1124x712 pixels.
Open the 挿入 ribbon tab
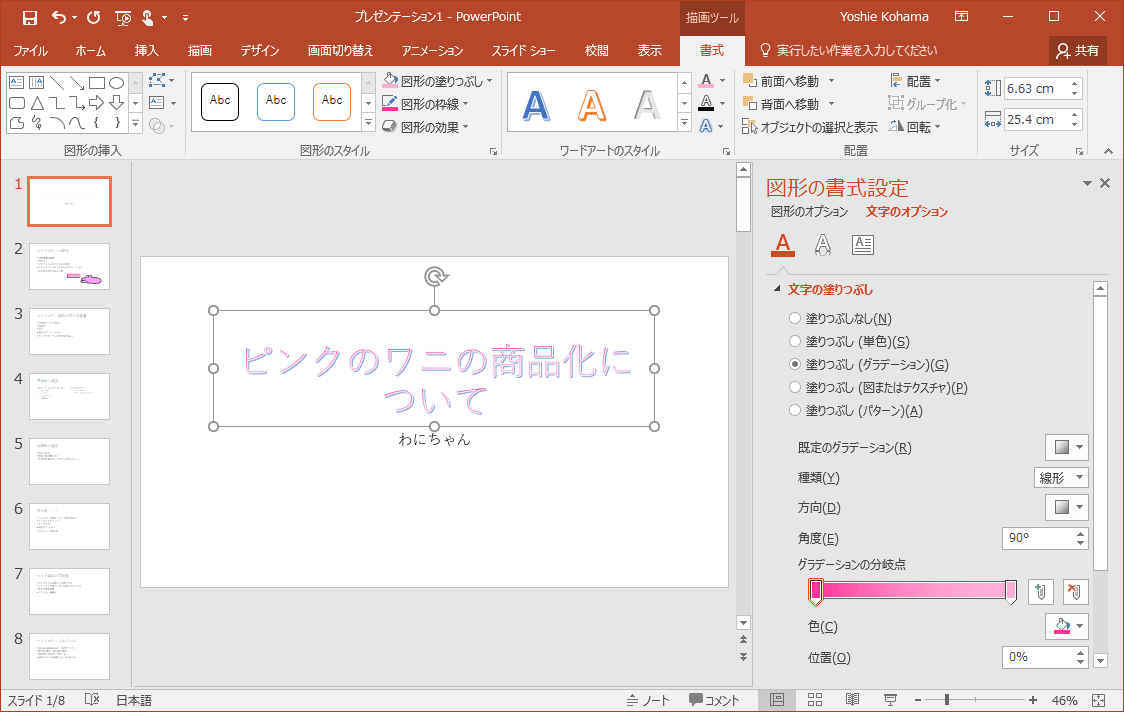(x=146, y=51)
